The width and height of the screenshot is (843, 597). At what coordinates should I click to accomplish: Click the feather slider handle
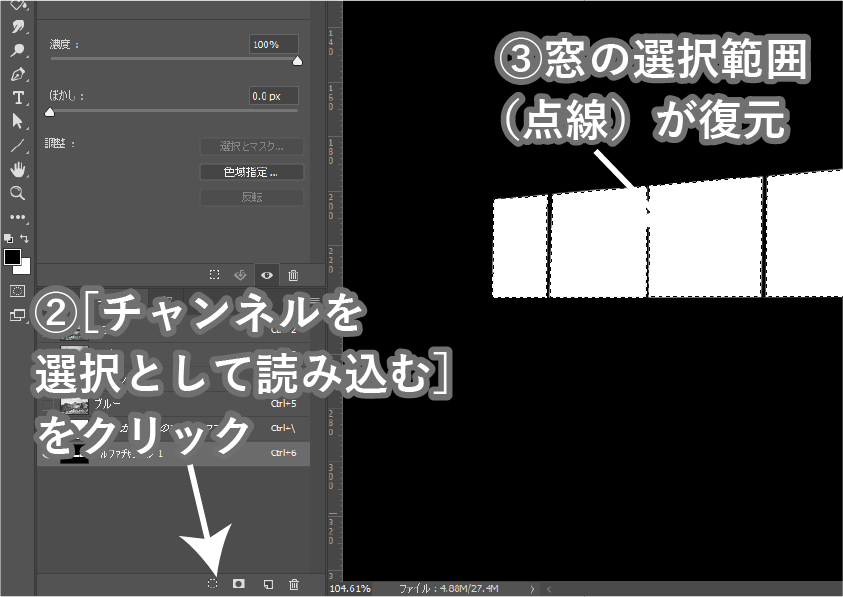(49, 112)
